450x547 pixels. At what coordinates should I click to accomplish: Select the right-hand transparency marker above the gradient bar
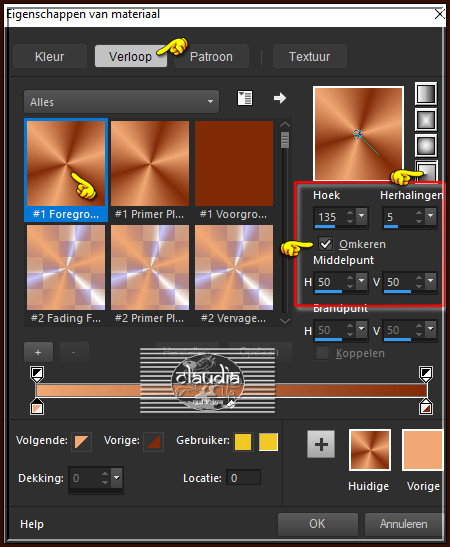(x=426, y=374)
